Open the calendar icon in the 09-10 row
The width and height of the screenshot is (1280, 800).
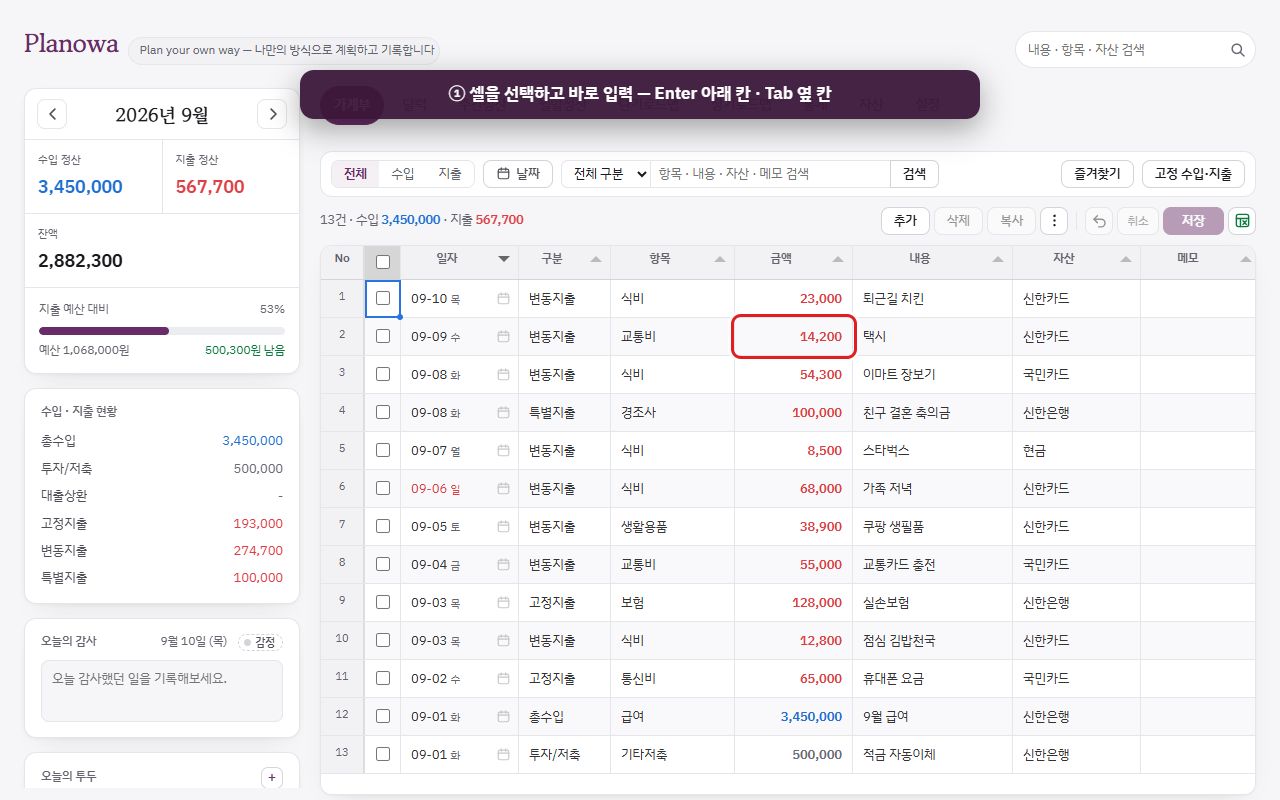(x=503, y=298)
